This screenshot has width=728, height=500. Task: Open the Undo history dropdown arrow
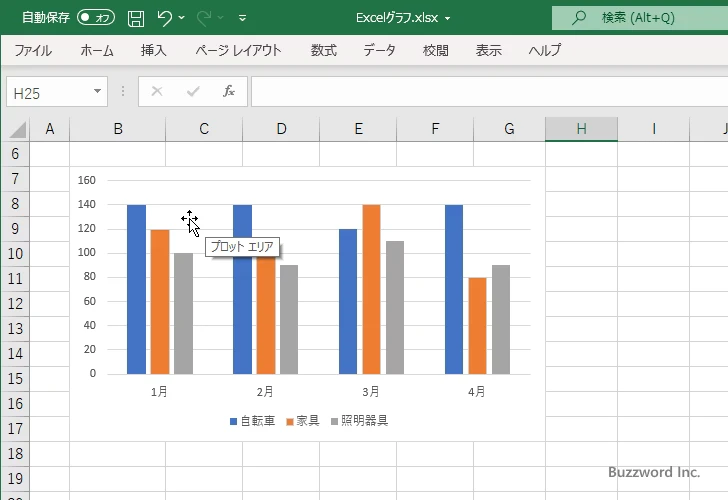[182, 18]
